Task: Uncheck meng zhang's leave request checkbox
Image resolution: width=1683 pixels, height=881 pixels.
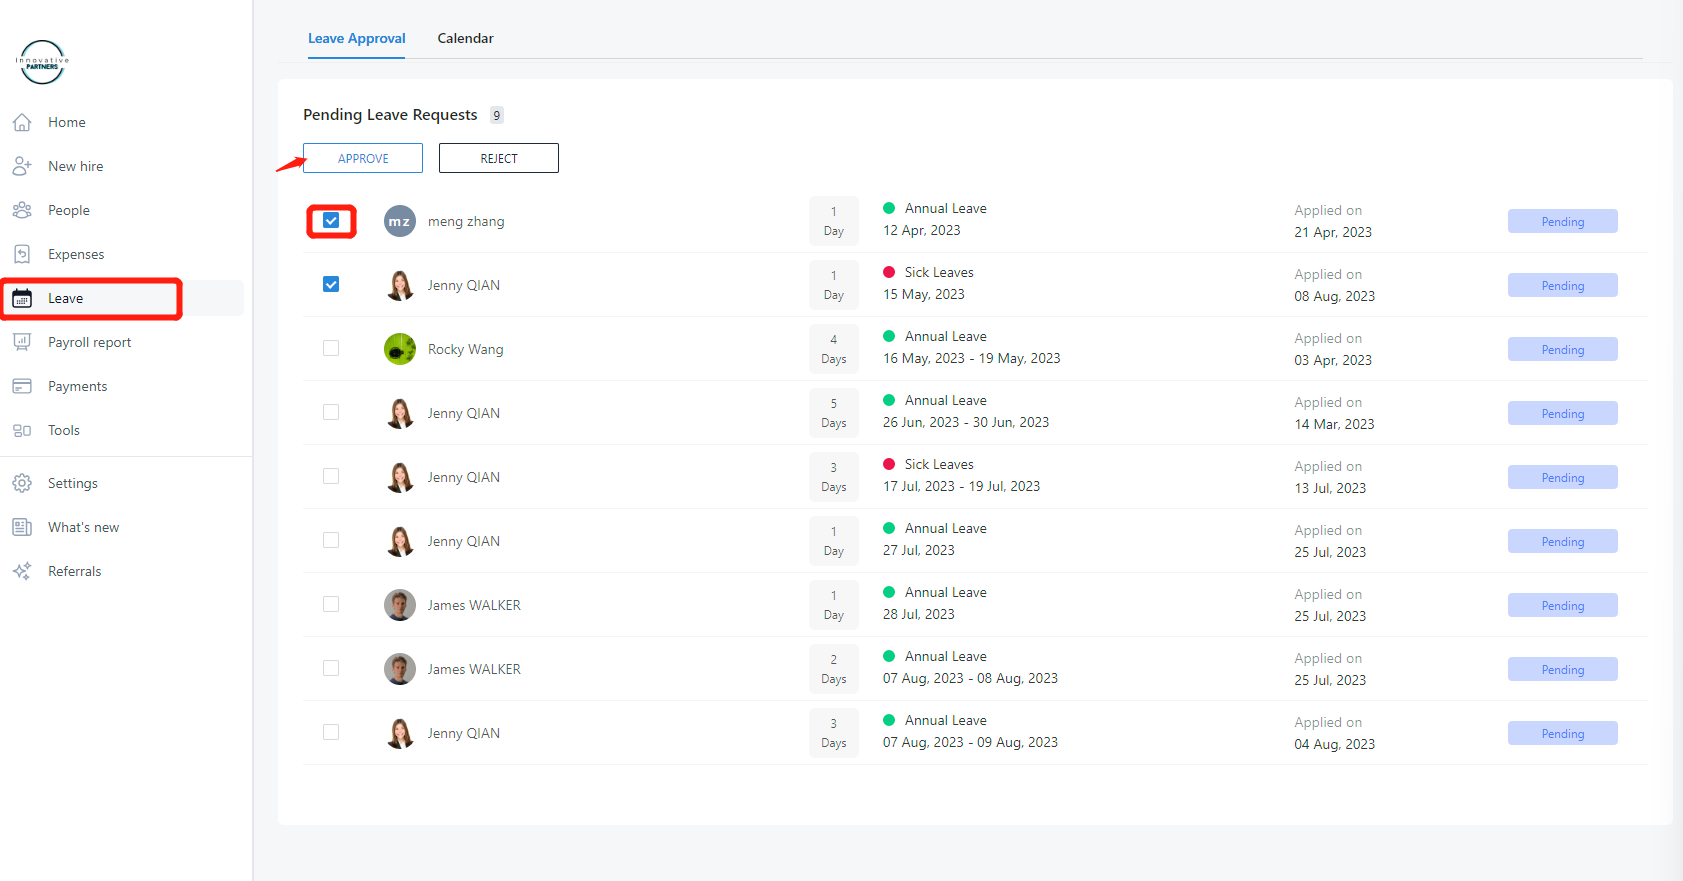Action: pos(331,221)
